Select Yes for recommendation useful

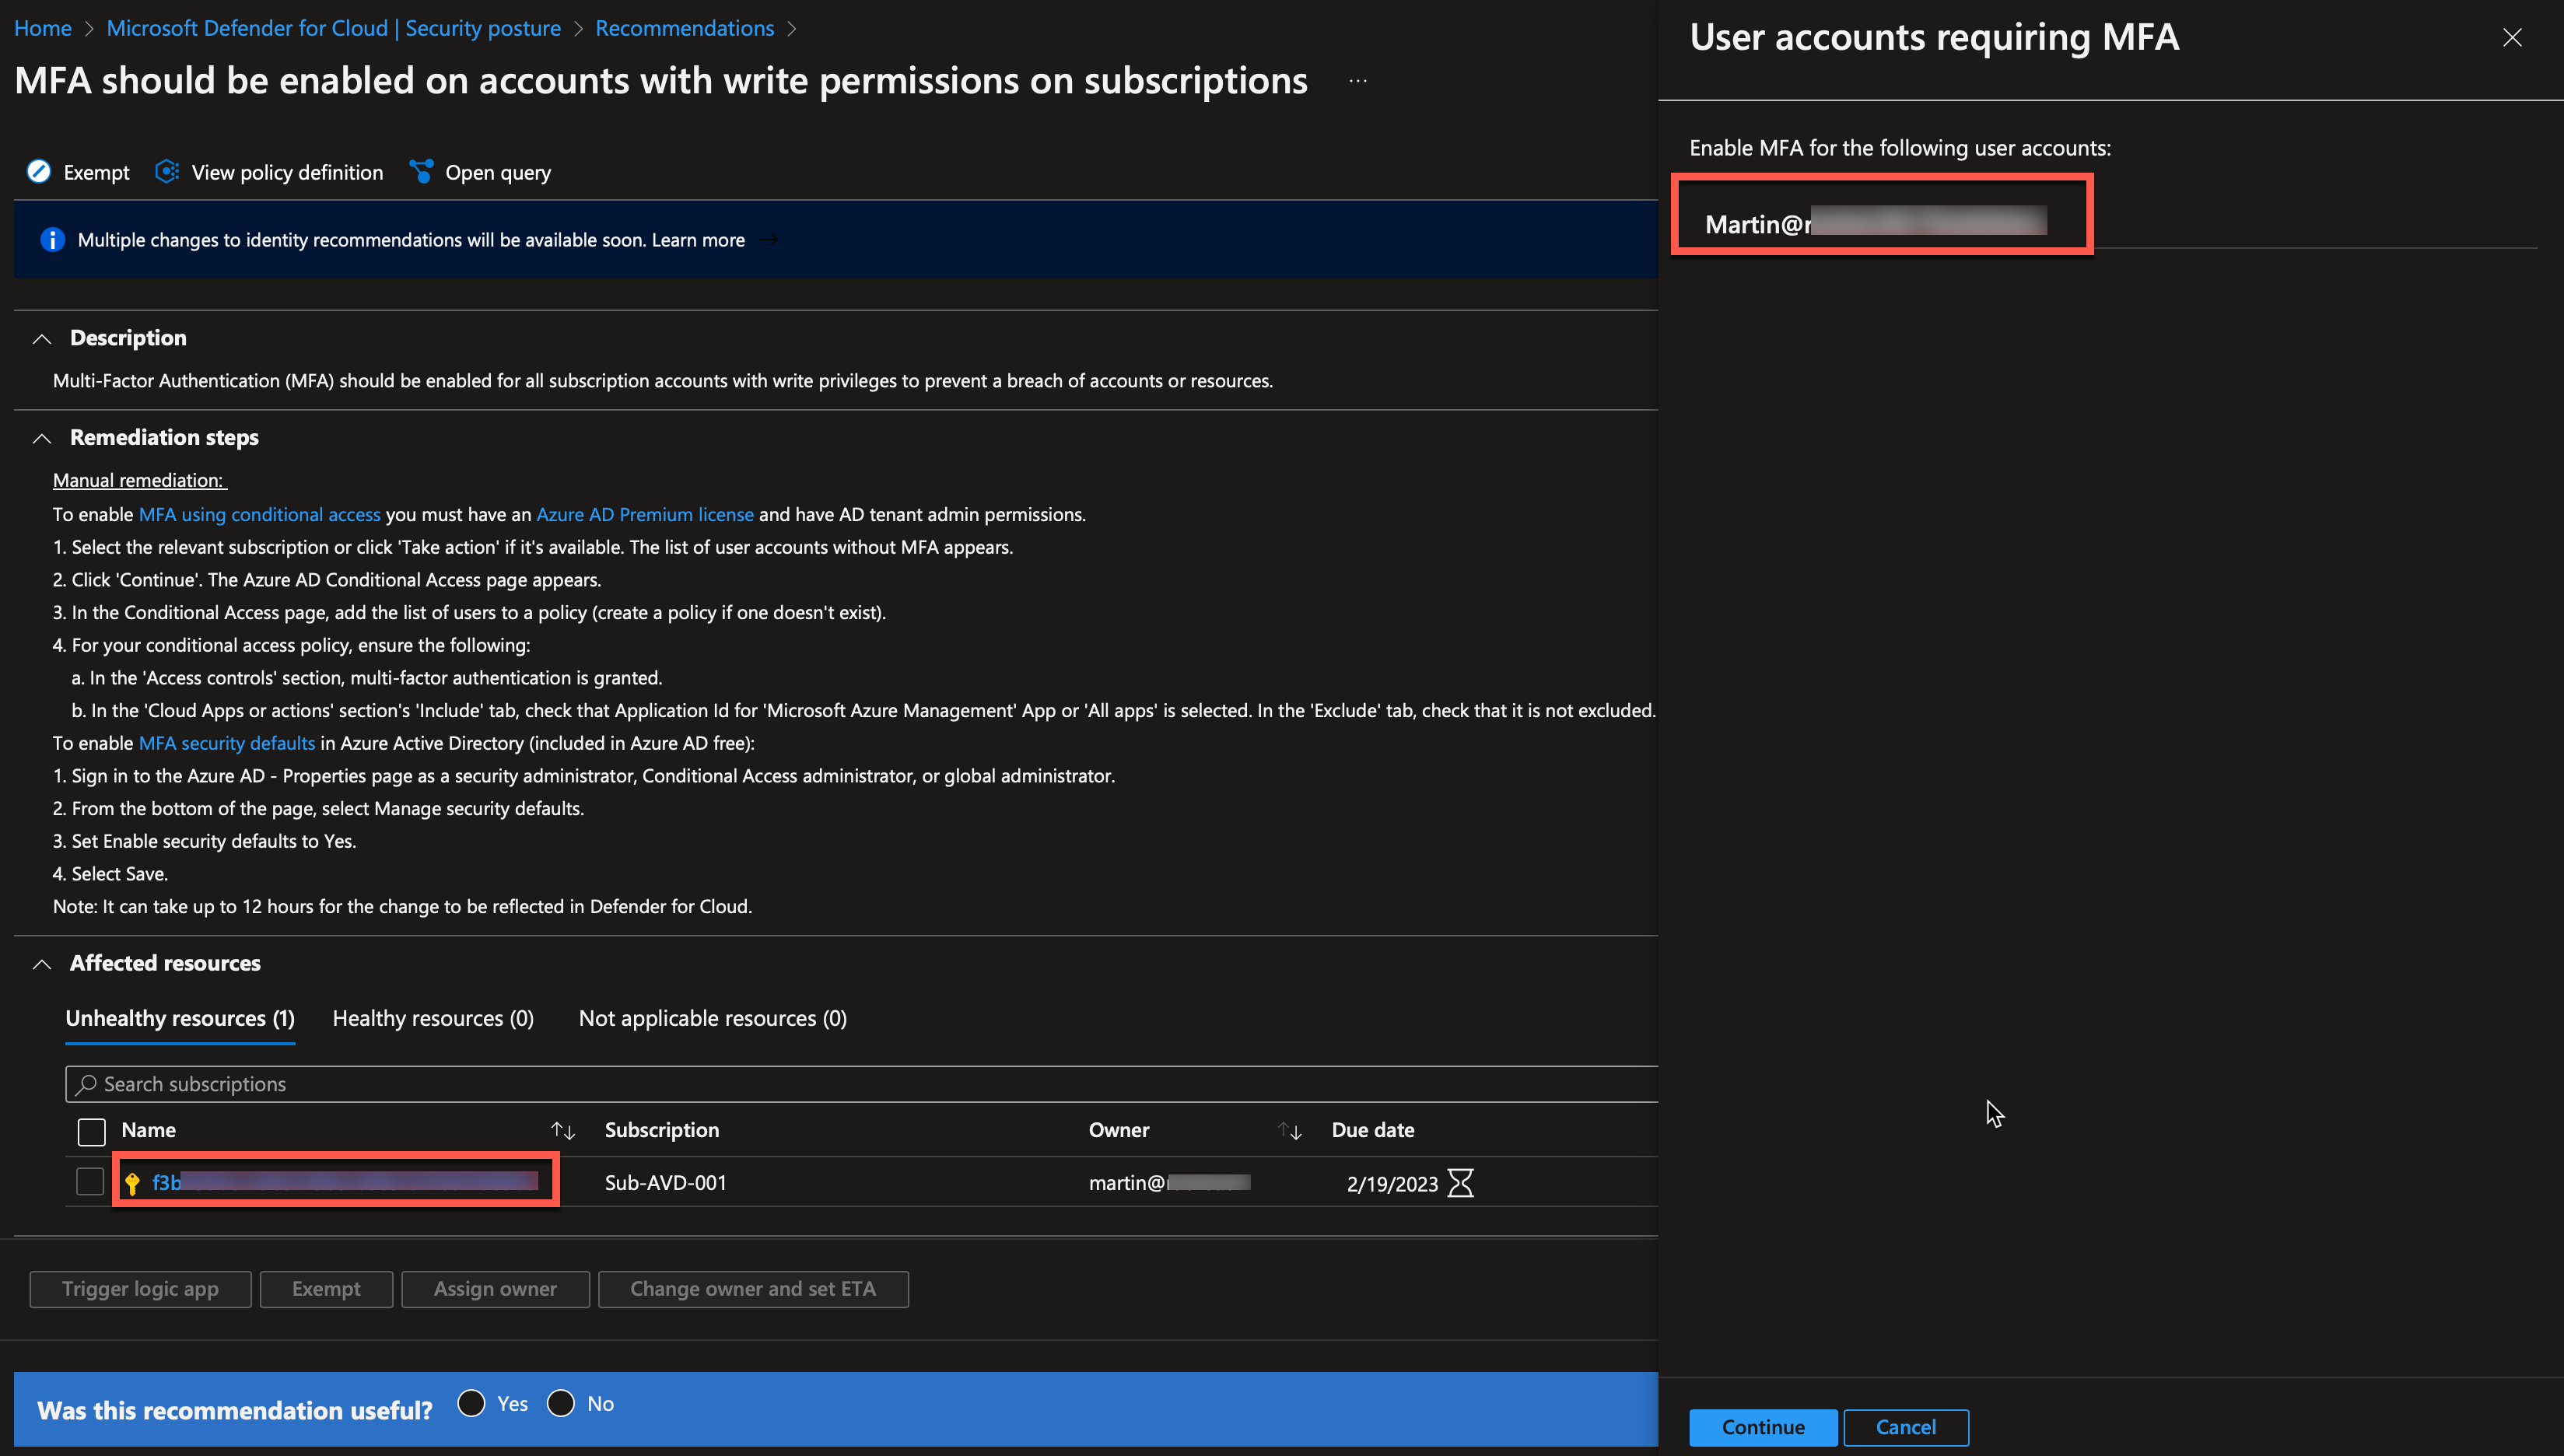[471, 1403]
